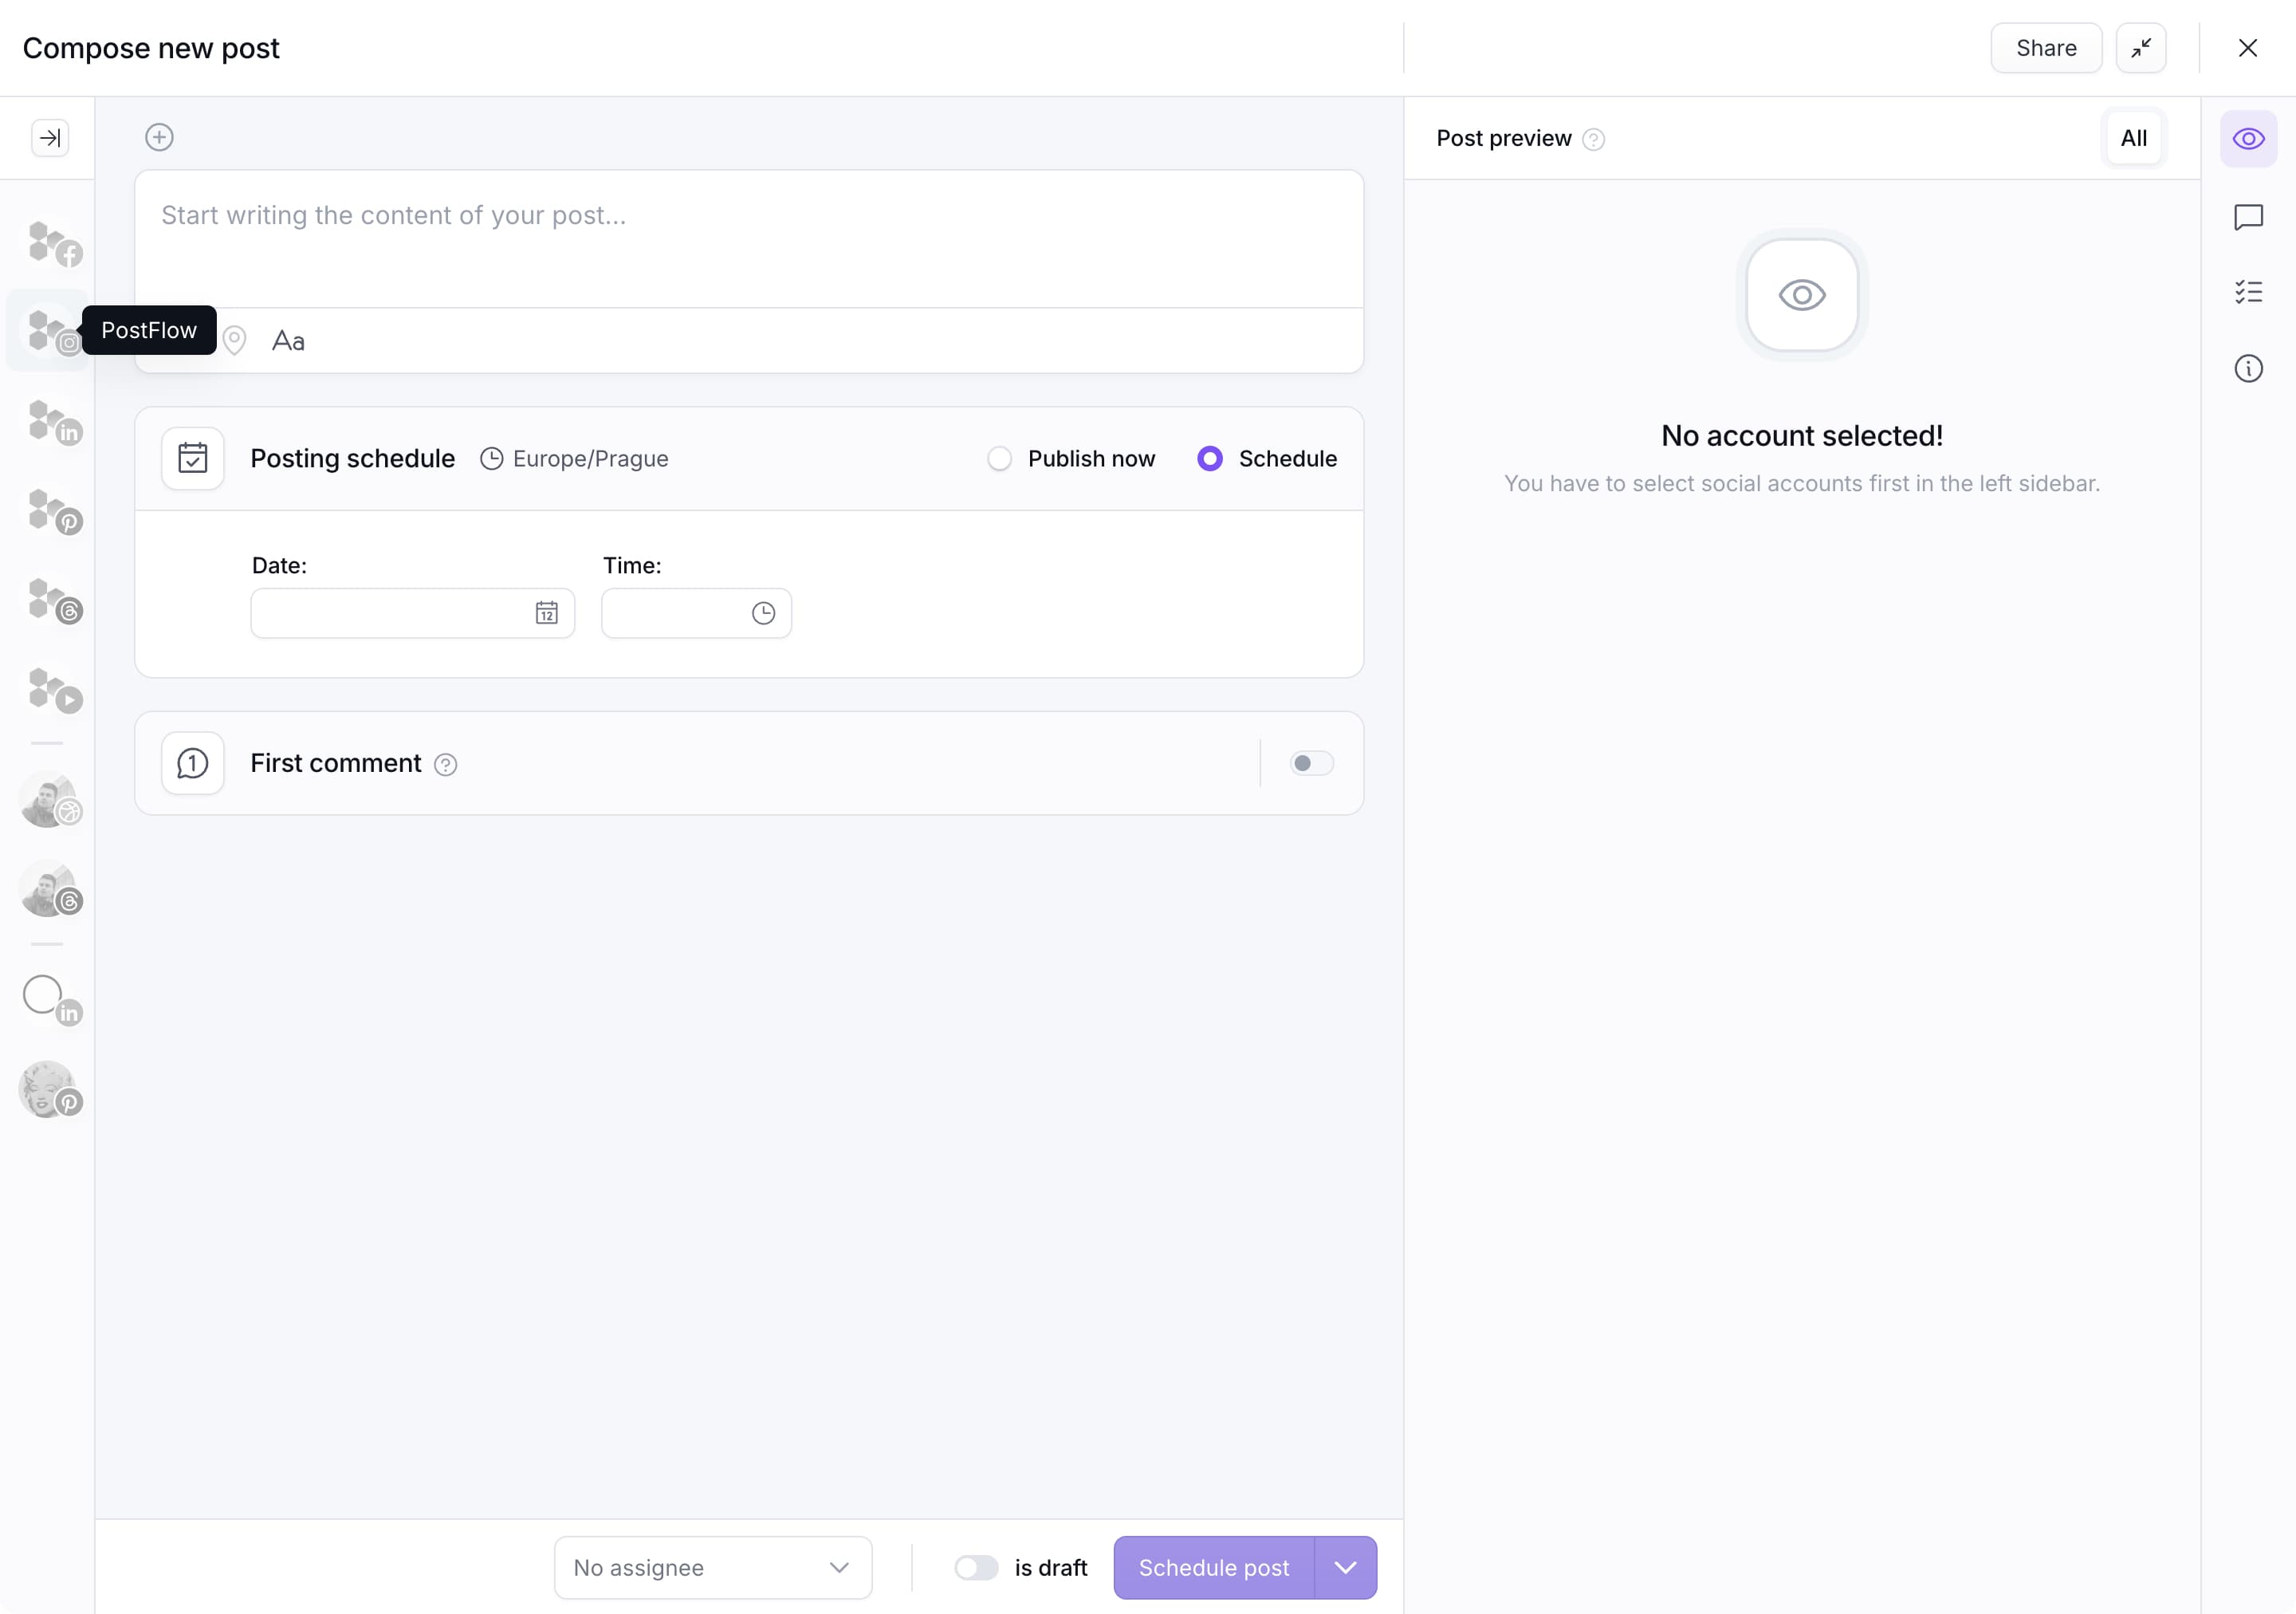2296x1614 pixels.
Task: Click the location pin icon
Action: [x=234, y=340]
